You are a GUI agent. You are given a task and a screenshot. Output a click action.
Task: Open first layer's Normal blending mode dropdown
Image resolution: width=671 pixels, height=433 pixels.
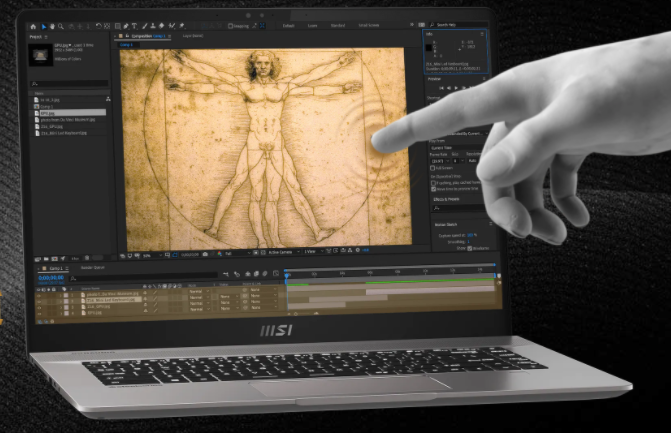pyautogui.click(x=199, y=291)
